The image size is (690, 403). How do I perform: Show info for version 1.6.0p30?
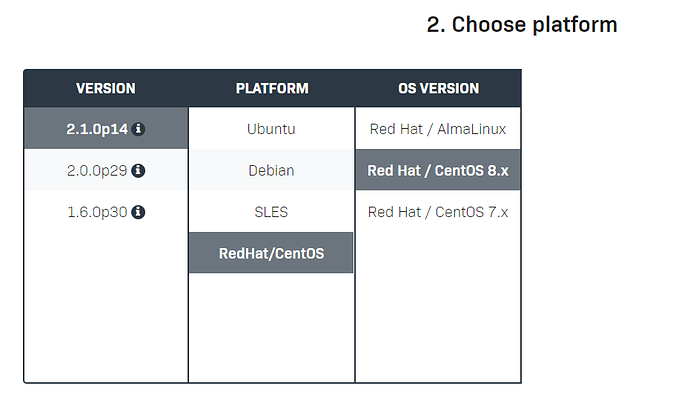pyautogui.click(x=139, y=212)
